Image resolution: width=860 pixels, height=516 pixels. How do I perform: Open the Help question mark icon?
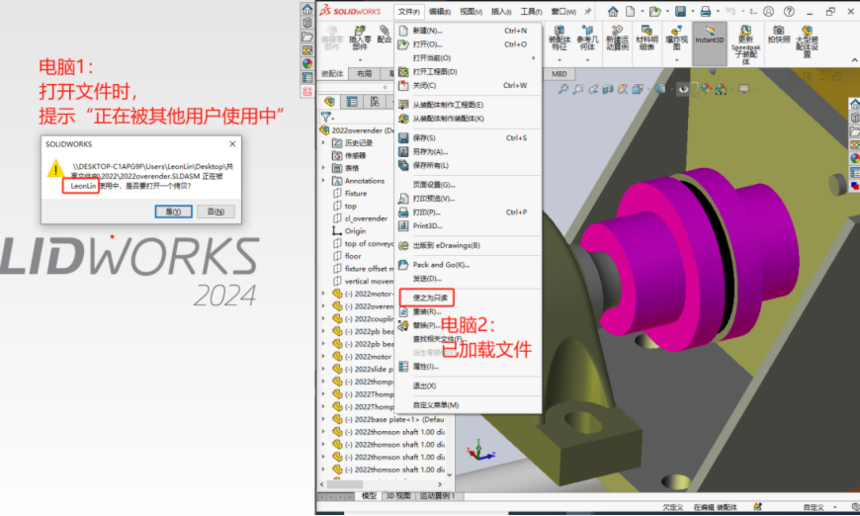(789, 11)
